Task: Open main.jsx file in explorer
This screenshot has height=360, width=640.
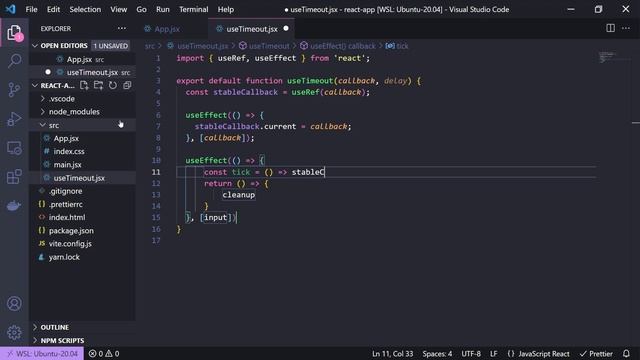Action: [x=67, y=164]
